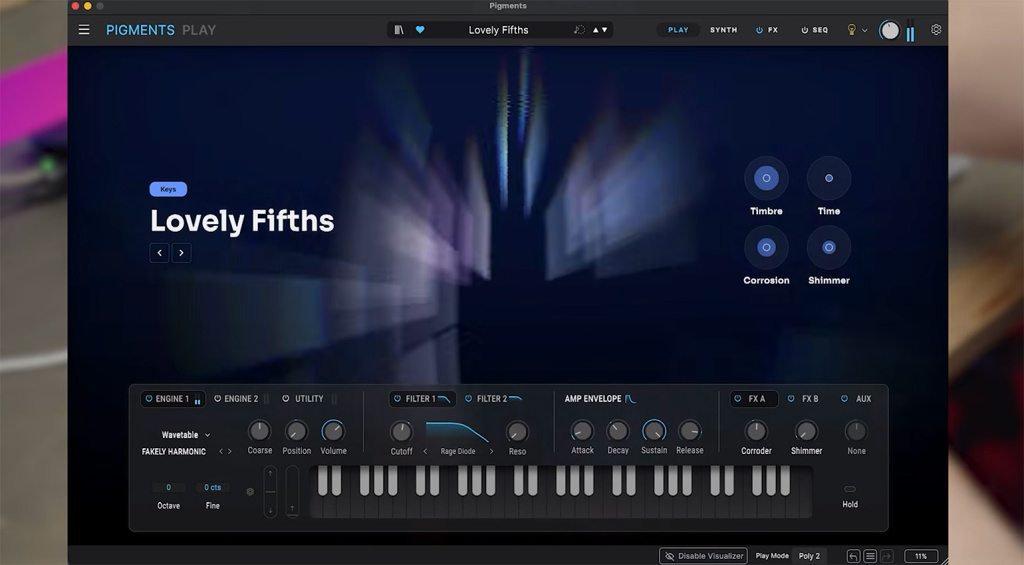Select the FX B tab
The image size is (1024, 565).
810,398
